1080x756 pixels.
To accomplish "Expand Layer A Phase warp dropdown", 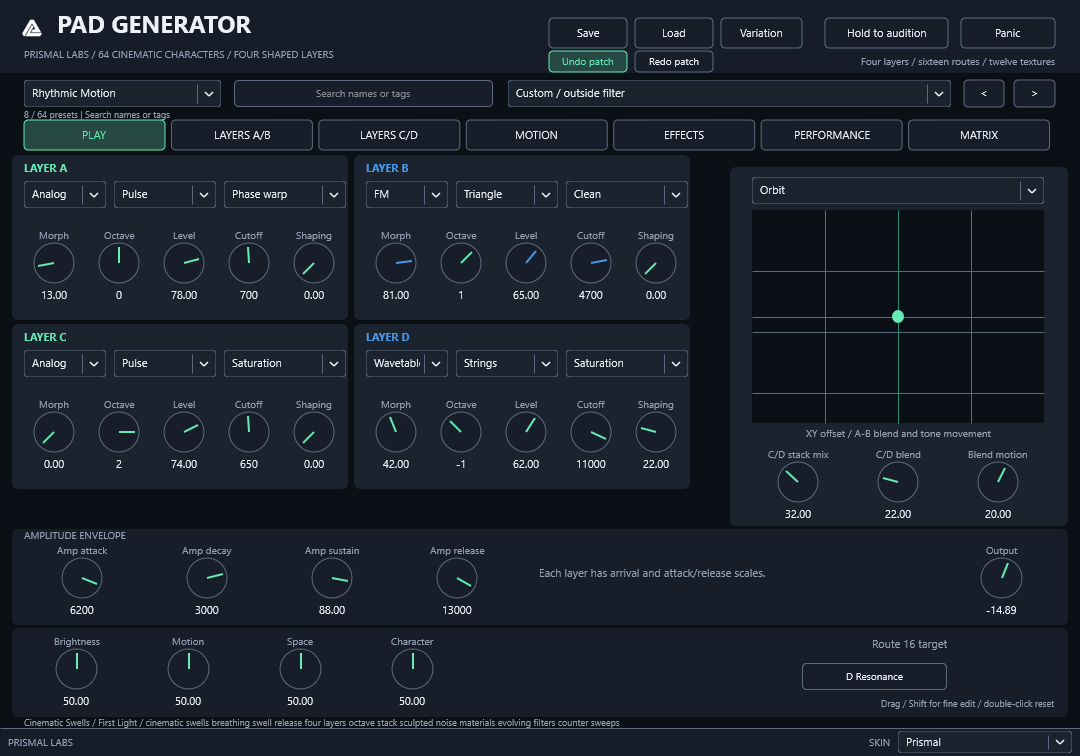I will (x=284, y=194).
